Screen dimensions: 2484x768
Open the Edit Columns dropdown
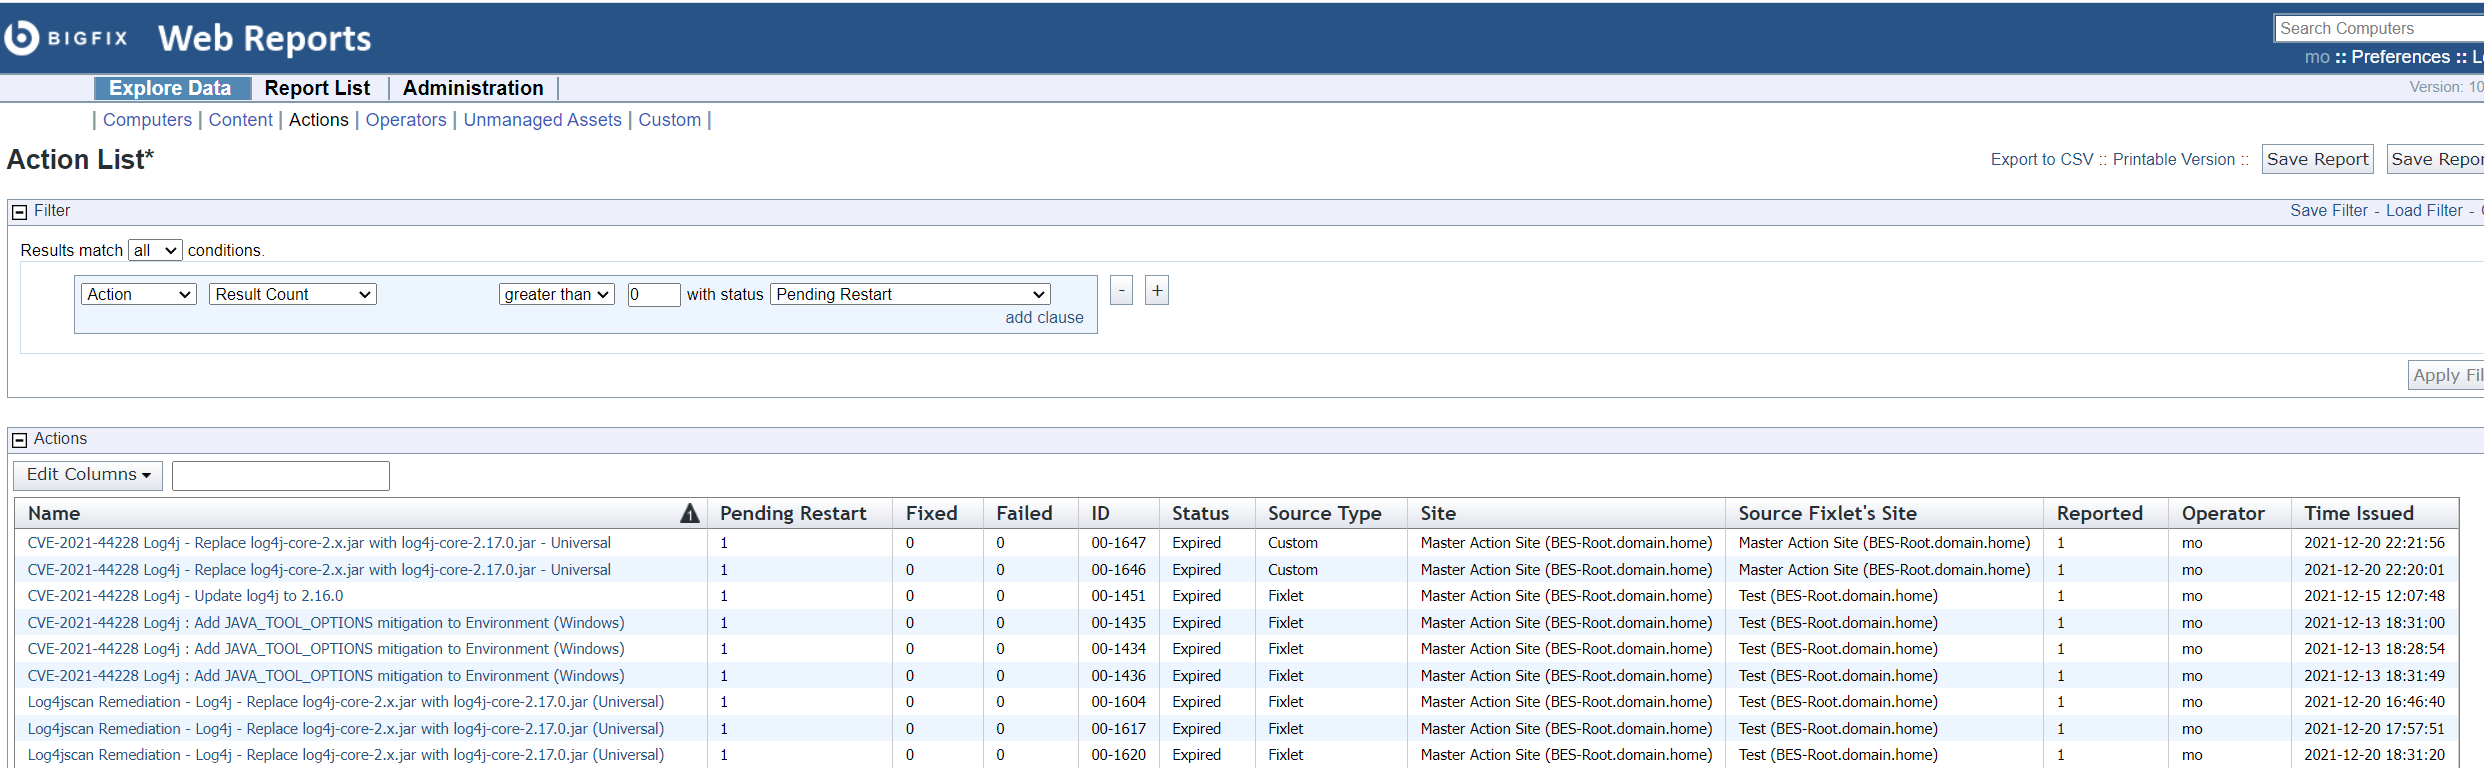pyautogui.click(x=88, y=475)
